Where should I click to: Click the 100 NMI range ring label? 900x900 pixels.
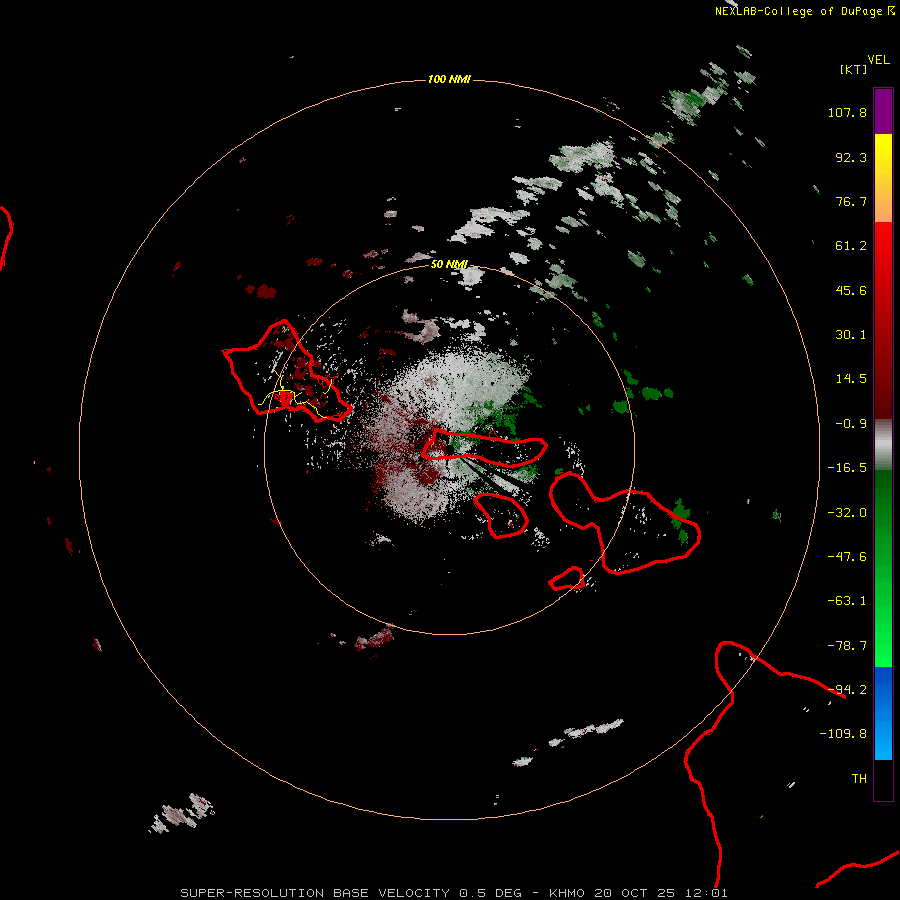pyautogui.click(x=449, y=79)
